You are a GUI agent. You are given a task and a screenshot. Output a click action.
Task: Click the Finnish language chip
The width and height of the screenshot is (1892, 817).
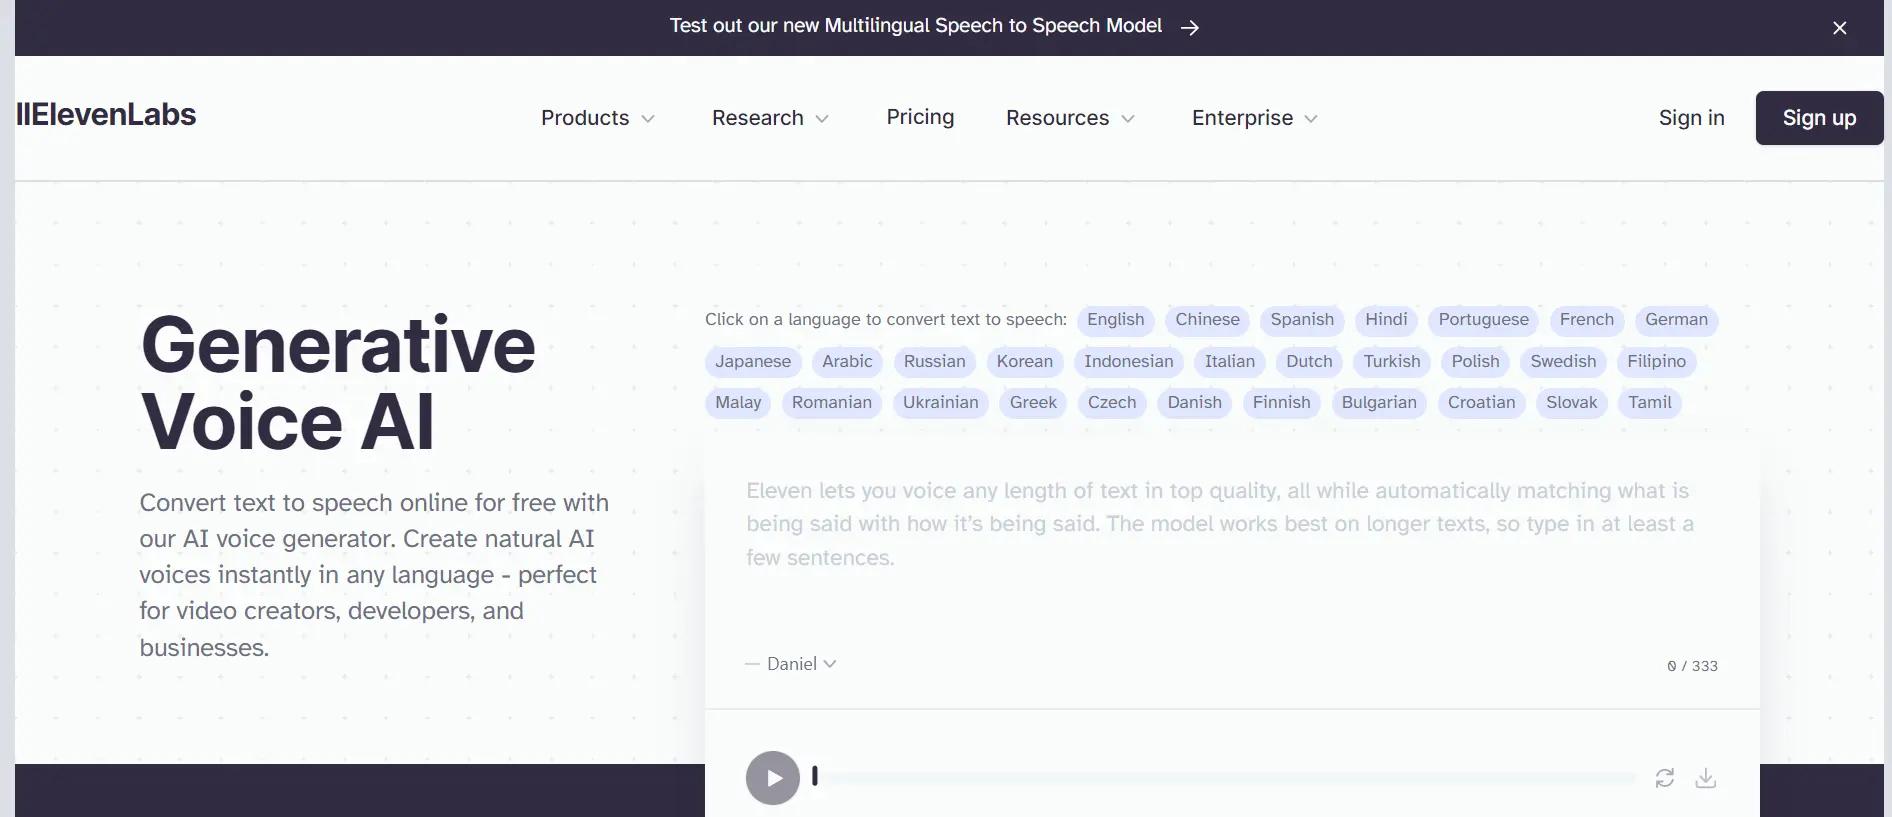(x=1281, y=403)
